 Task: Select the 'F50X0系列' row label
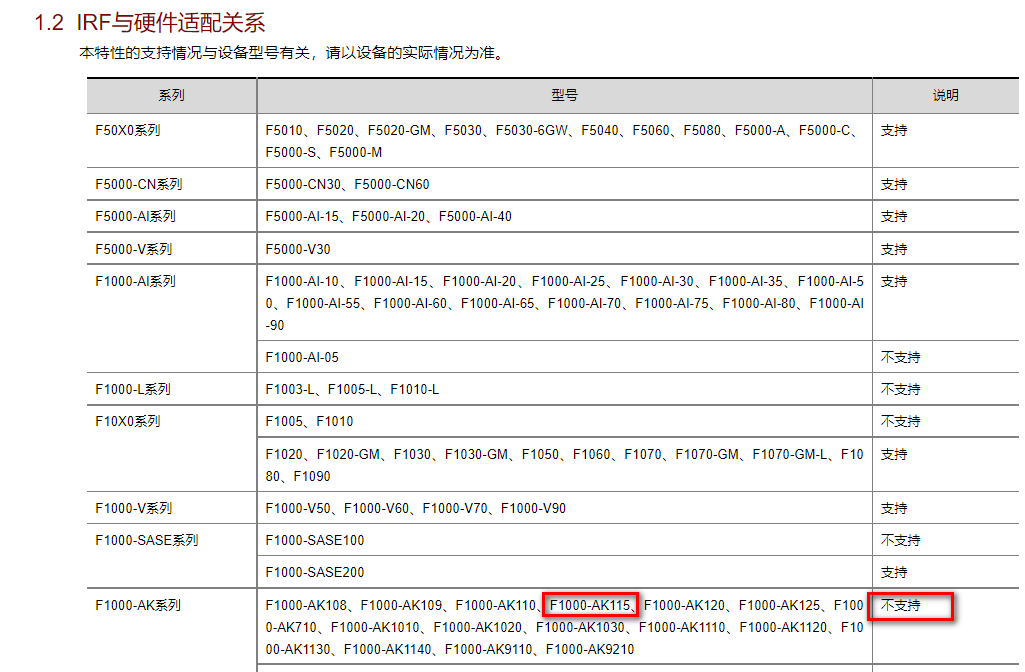coord(127,130)
